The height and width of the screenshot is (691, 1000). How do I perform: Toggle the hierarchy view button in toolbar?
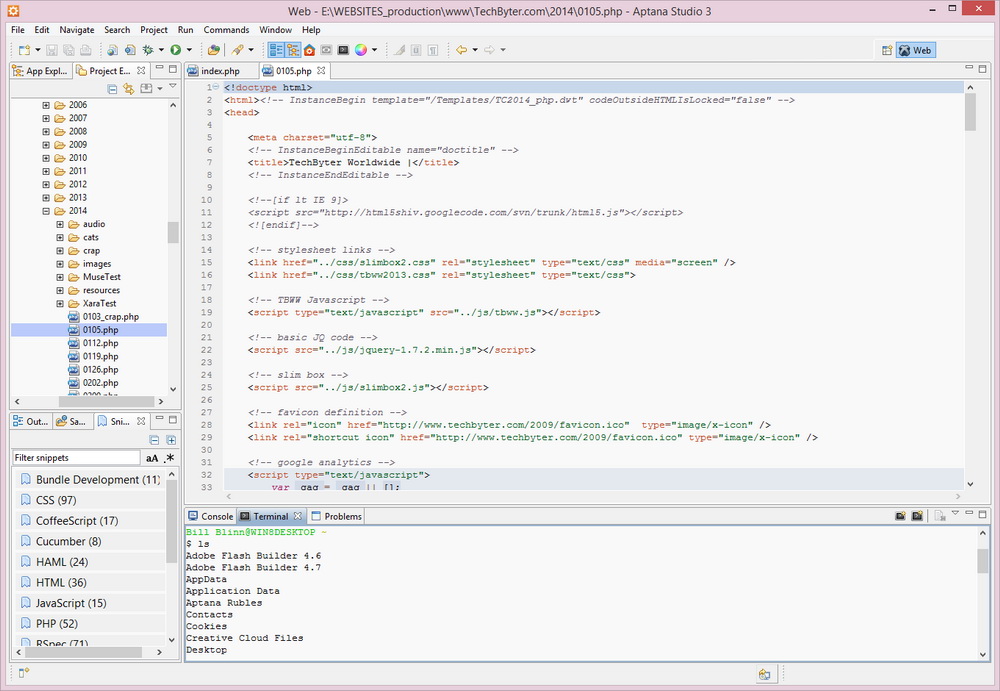point(293,50)
